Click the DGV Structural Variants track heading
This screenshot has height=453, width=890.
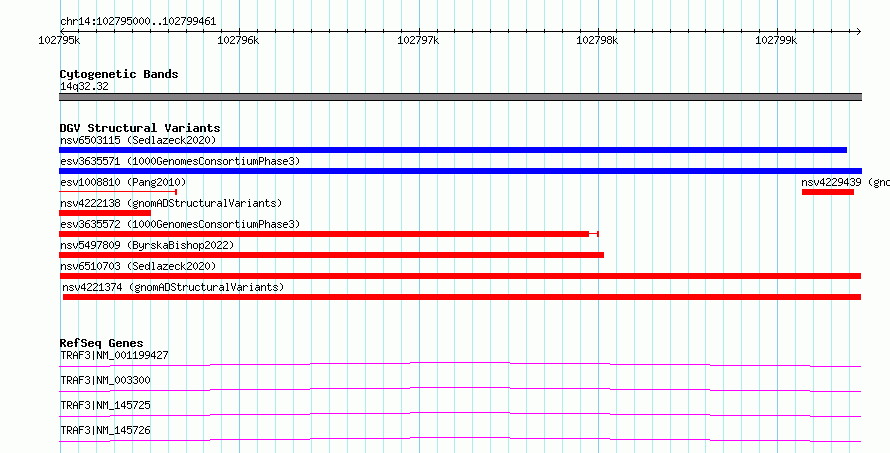coord(140,128)
